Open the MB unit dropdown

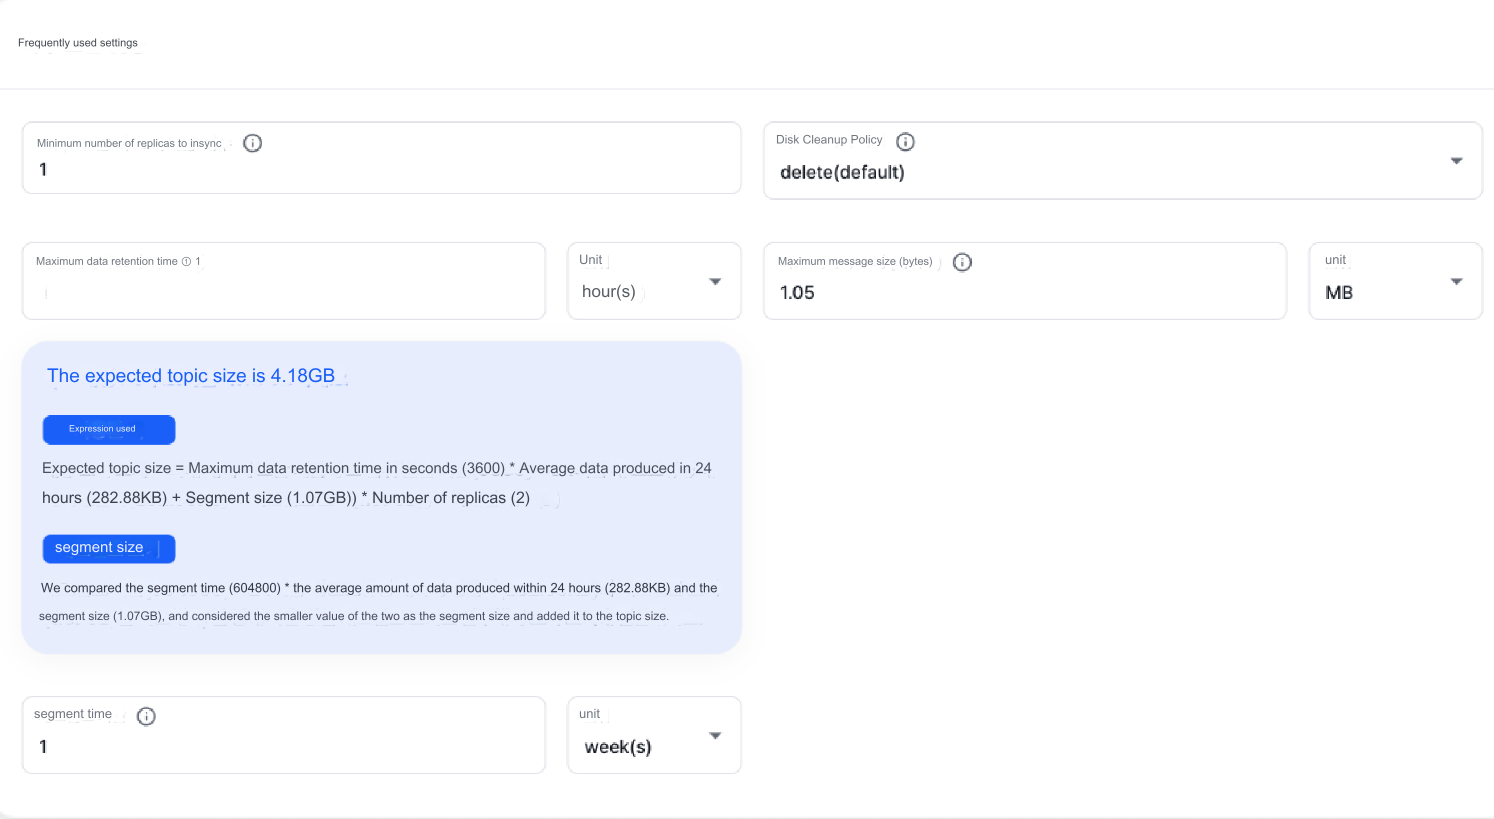1456,282
